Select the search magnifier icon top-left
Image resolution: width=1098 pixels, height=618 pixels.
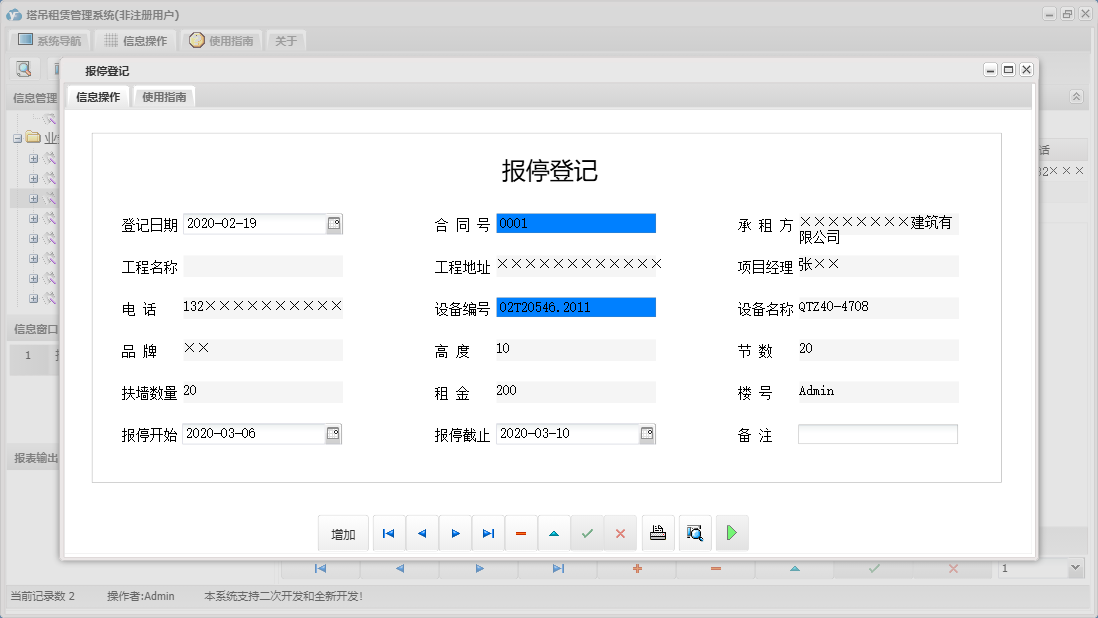[23, 68]
